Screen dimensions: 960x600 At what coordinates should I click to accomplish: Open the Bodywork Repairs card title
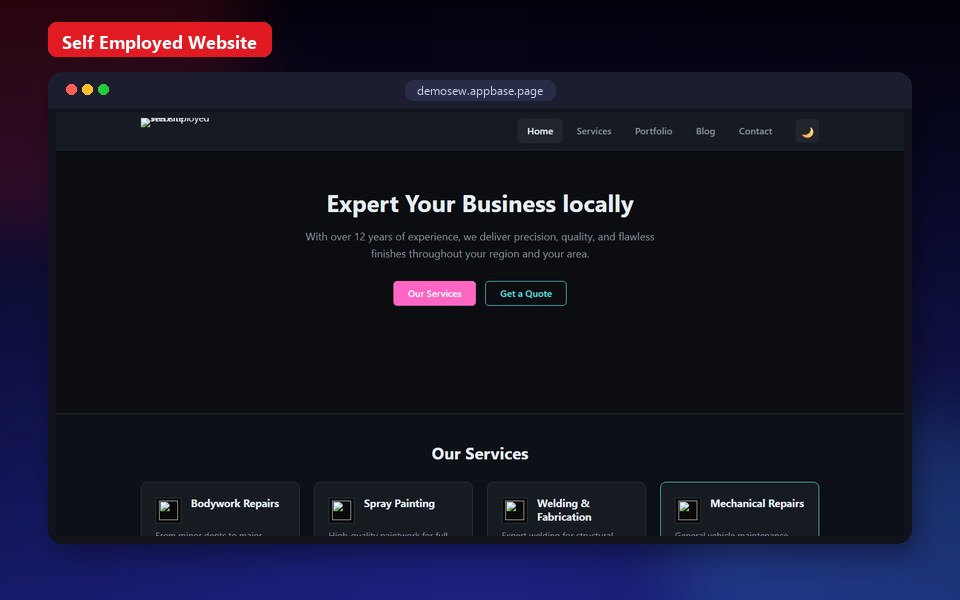pos(235,503)
